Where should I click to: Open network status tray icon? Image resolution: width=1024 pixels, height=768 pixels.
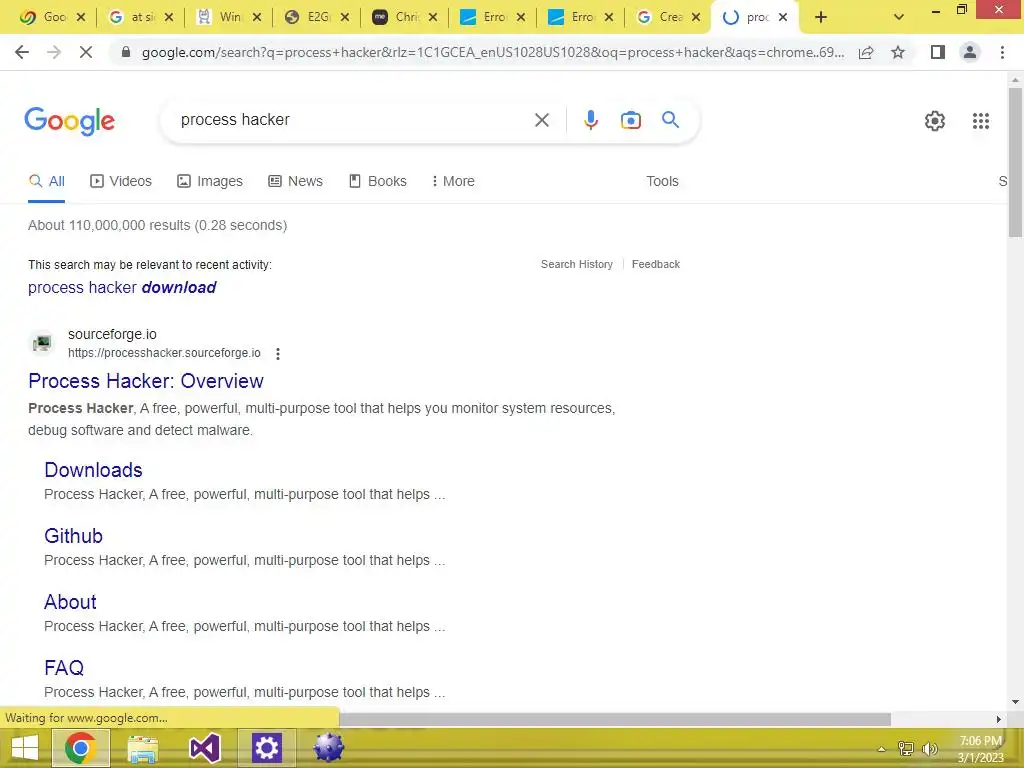(906, 749)
